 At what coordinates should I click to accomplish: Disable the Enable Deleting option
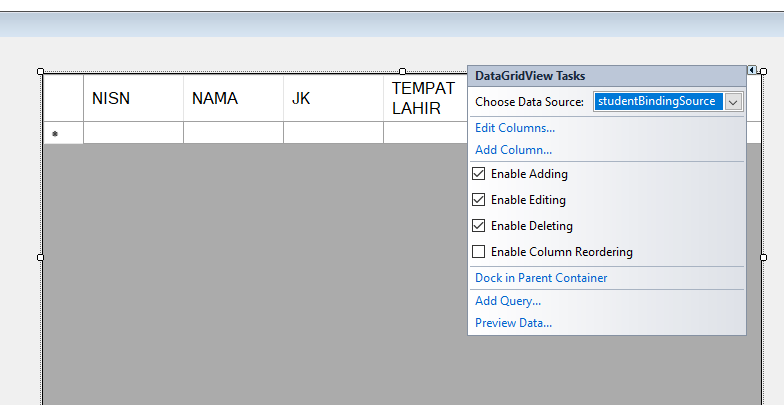(479, 226)
